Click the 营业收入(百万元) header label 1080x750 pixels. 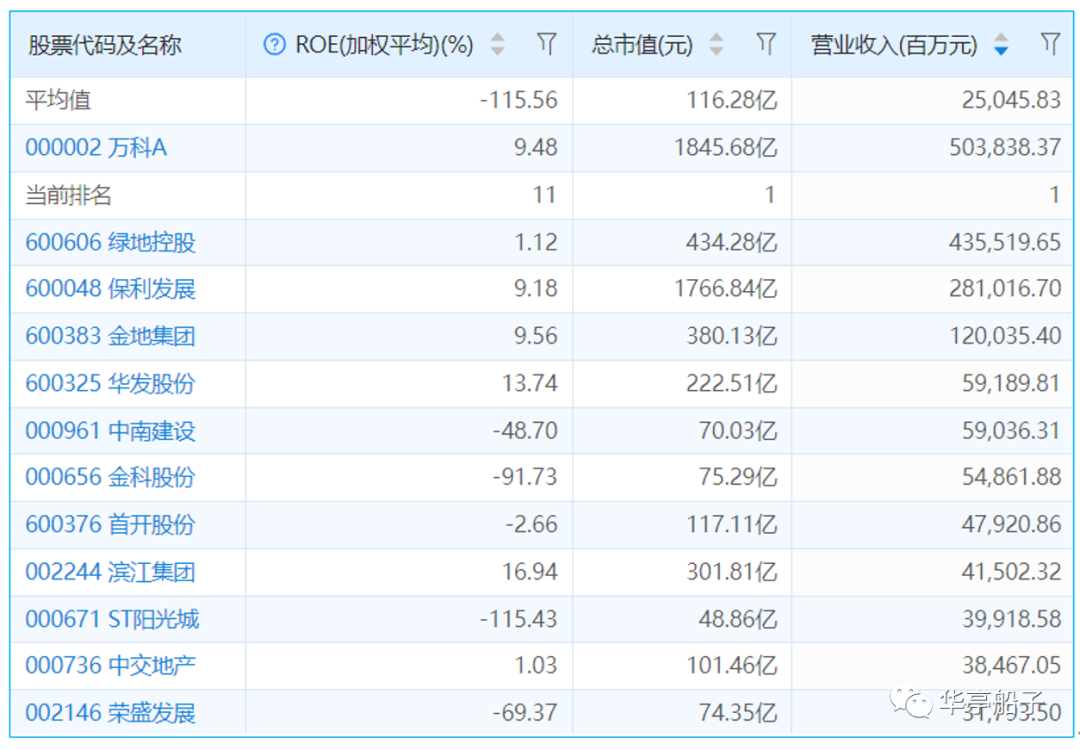pyautogui.click(x=894, y=45)
